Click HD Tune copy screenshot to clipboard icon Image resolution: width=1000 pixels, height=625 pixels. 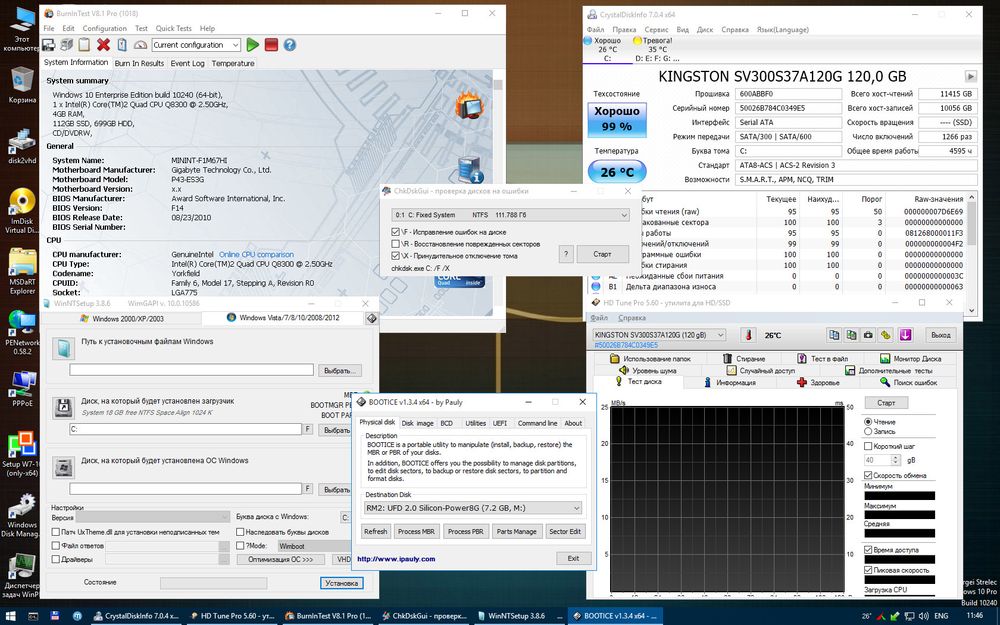pyautogui.click(x=851, y=335)
